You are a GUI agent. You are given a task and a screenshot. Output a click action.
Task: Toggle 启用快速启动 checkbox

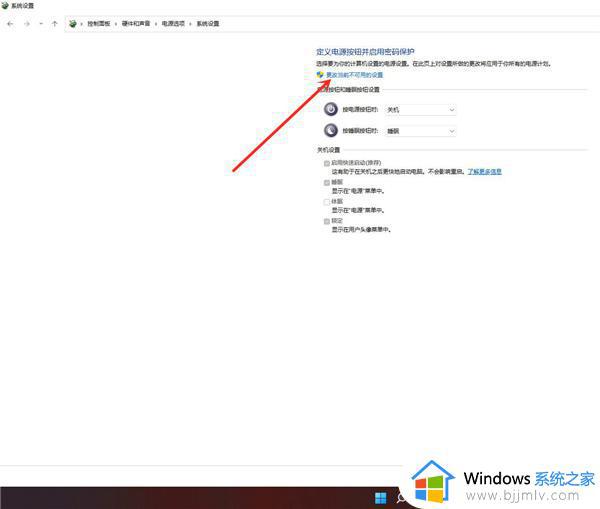326,162
